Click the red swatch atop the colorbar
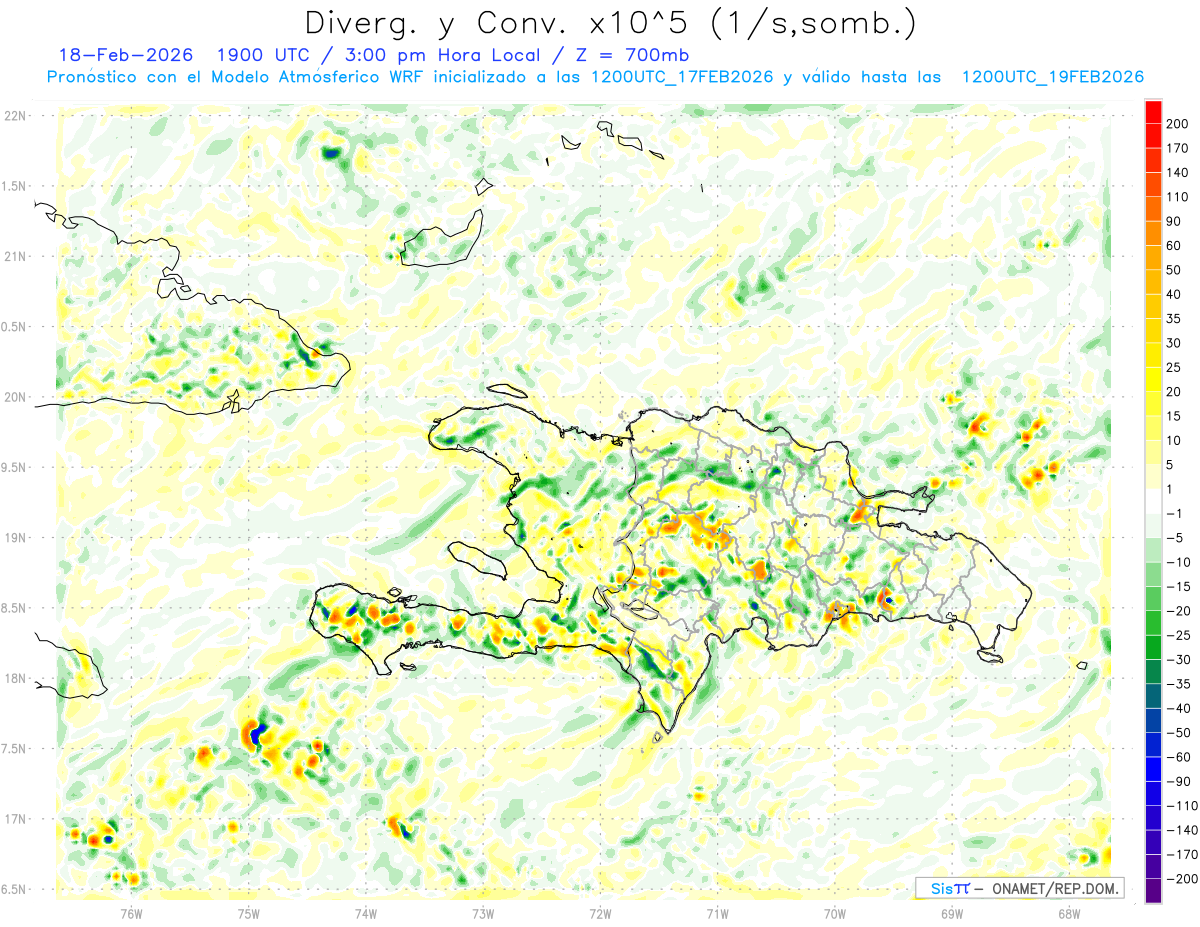 1153,112
